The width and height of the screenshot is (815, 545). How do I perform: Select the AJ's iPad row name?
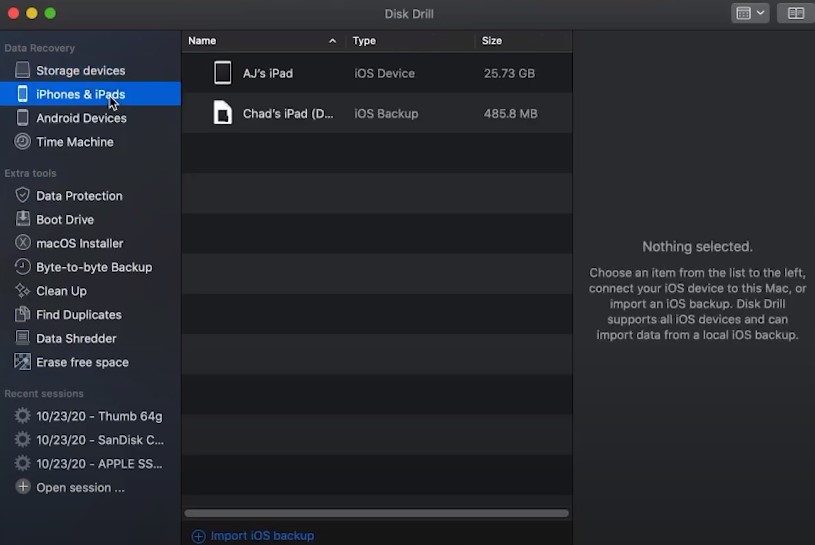click(268, 73)
